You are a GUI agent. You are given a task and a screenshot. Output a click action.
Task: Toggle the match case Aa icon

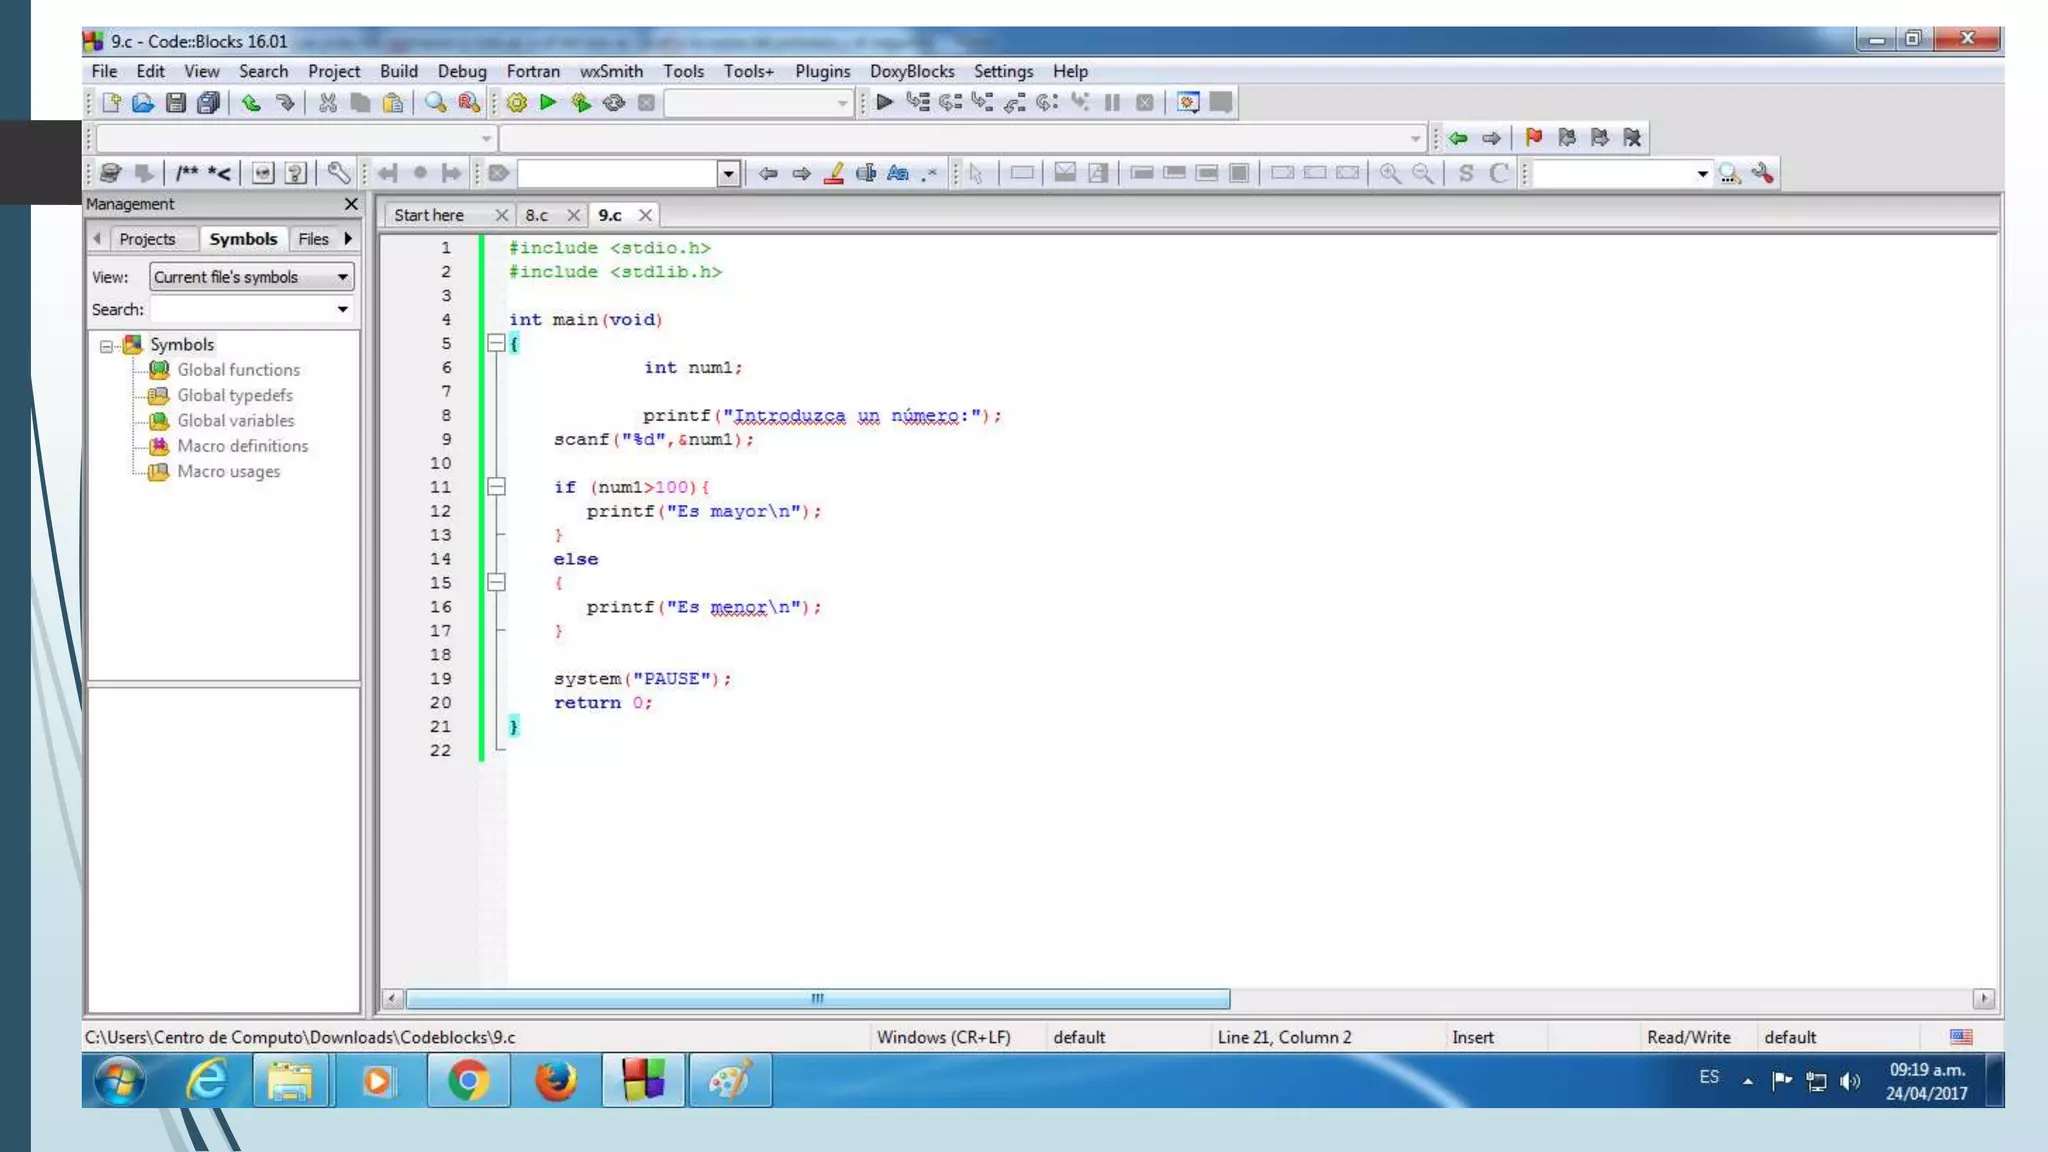pyautogui.click(x=898, y=174)
